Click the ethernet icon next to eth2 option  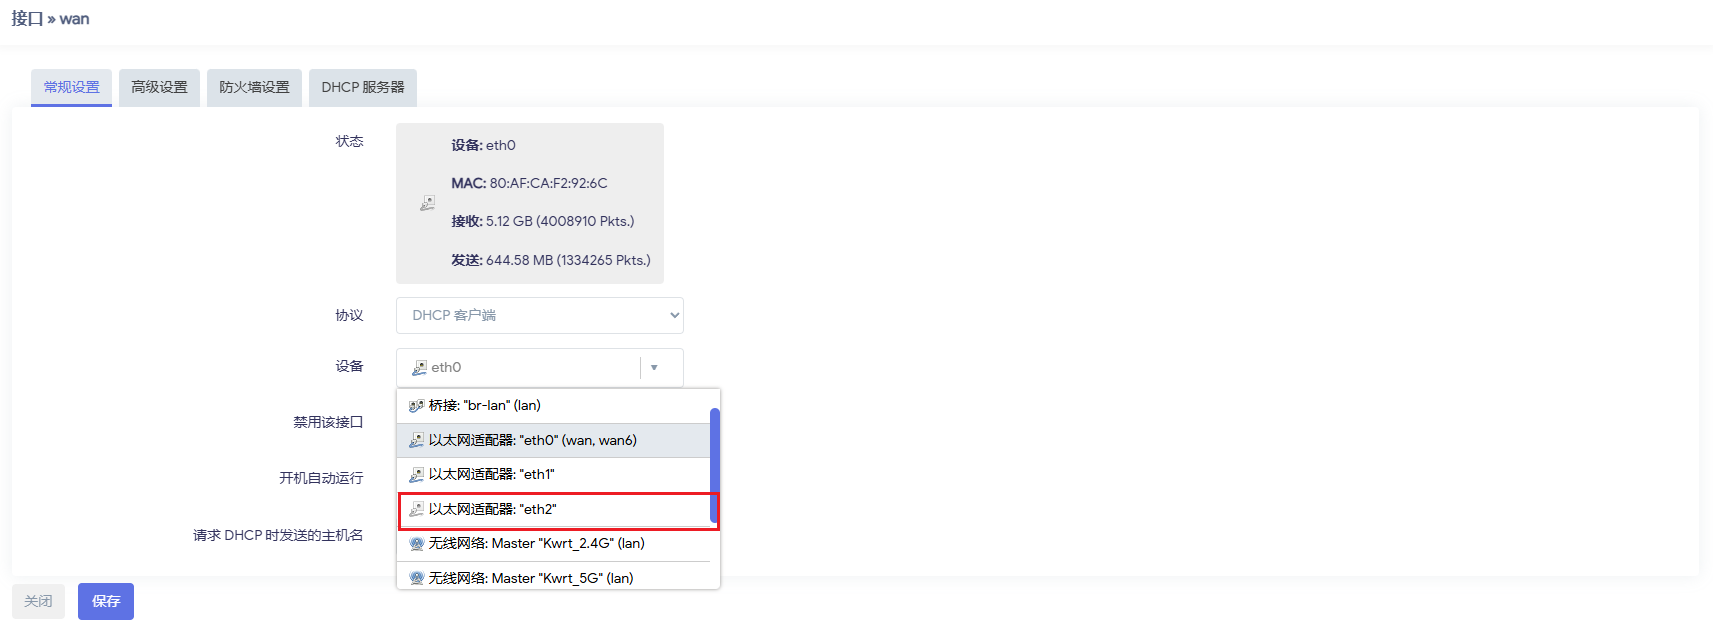416,509
